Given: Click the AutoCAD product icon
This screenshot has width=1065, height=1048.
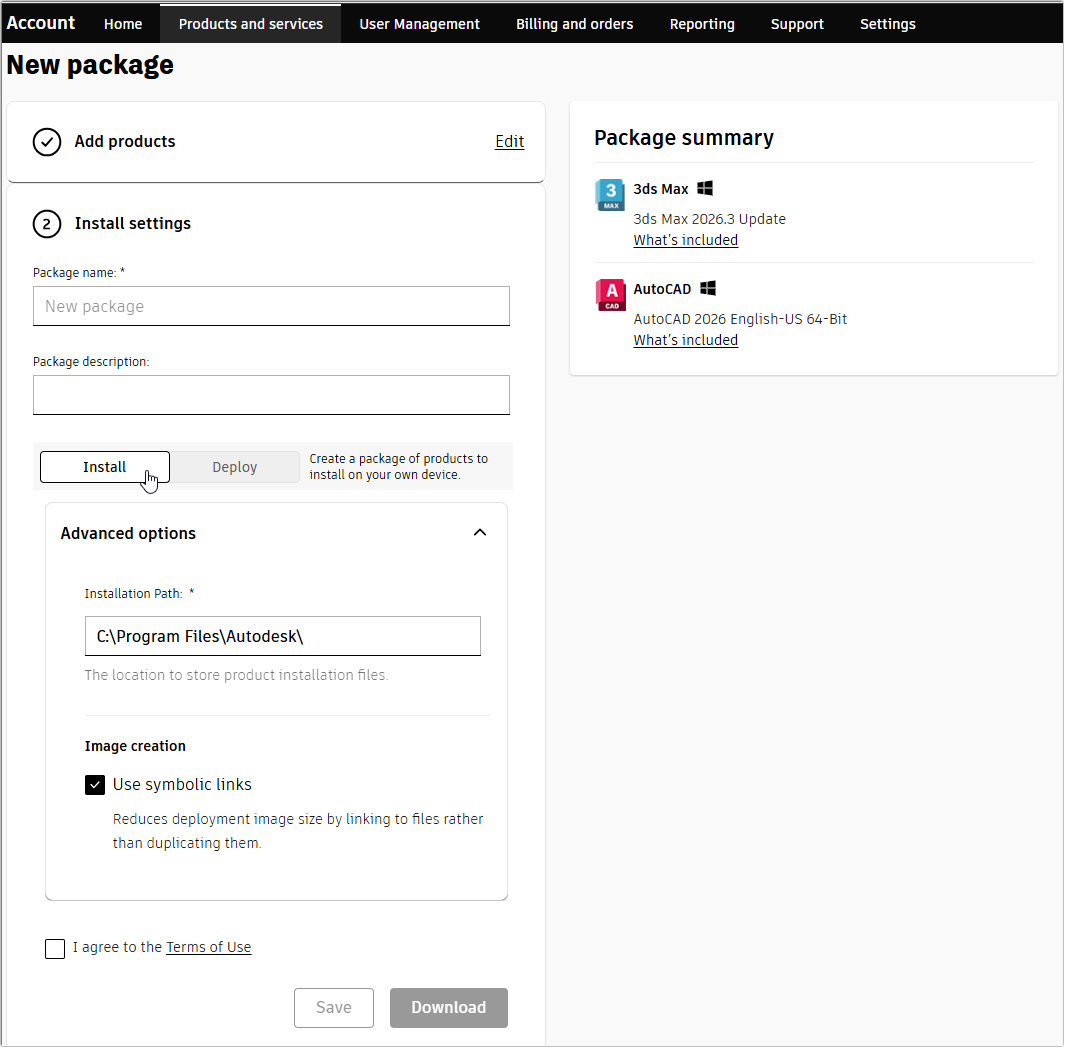Looking at the screenshot, I should [610, 294].
